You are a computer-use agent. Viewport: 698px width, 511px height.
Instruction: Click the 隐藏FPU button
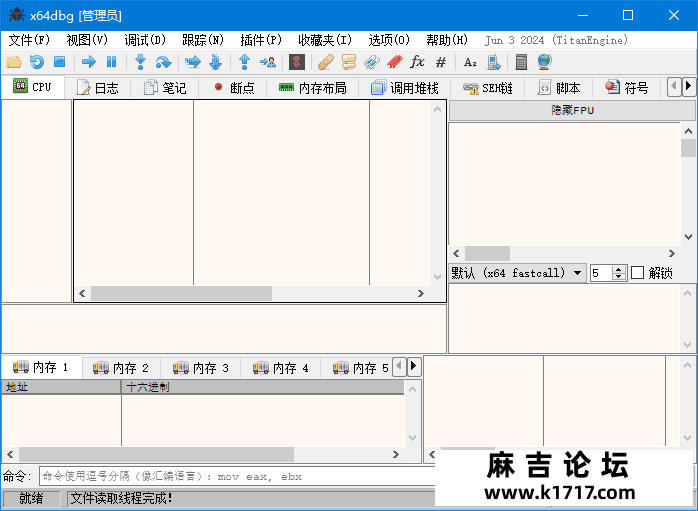point(572,110)
